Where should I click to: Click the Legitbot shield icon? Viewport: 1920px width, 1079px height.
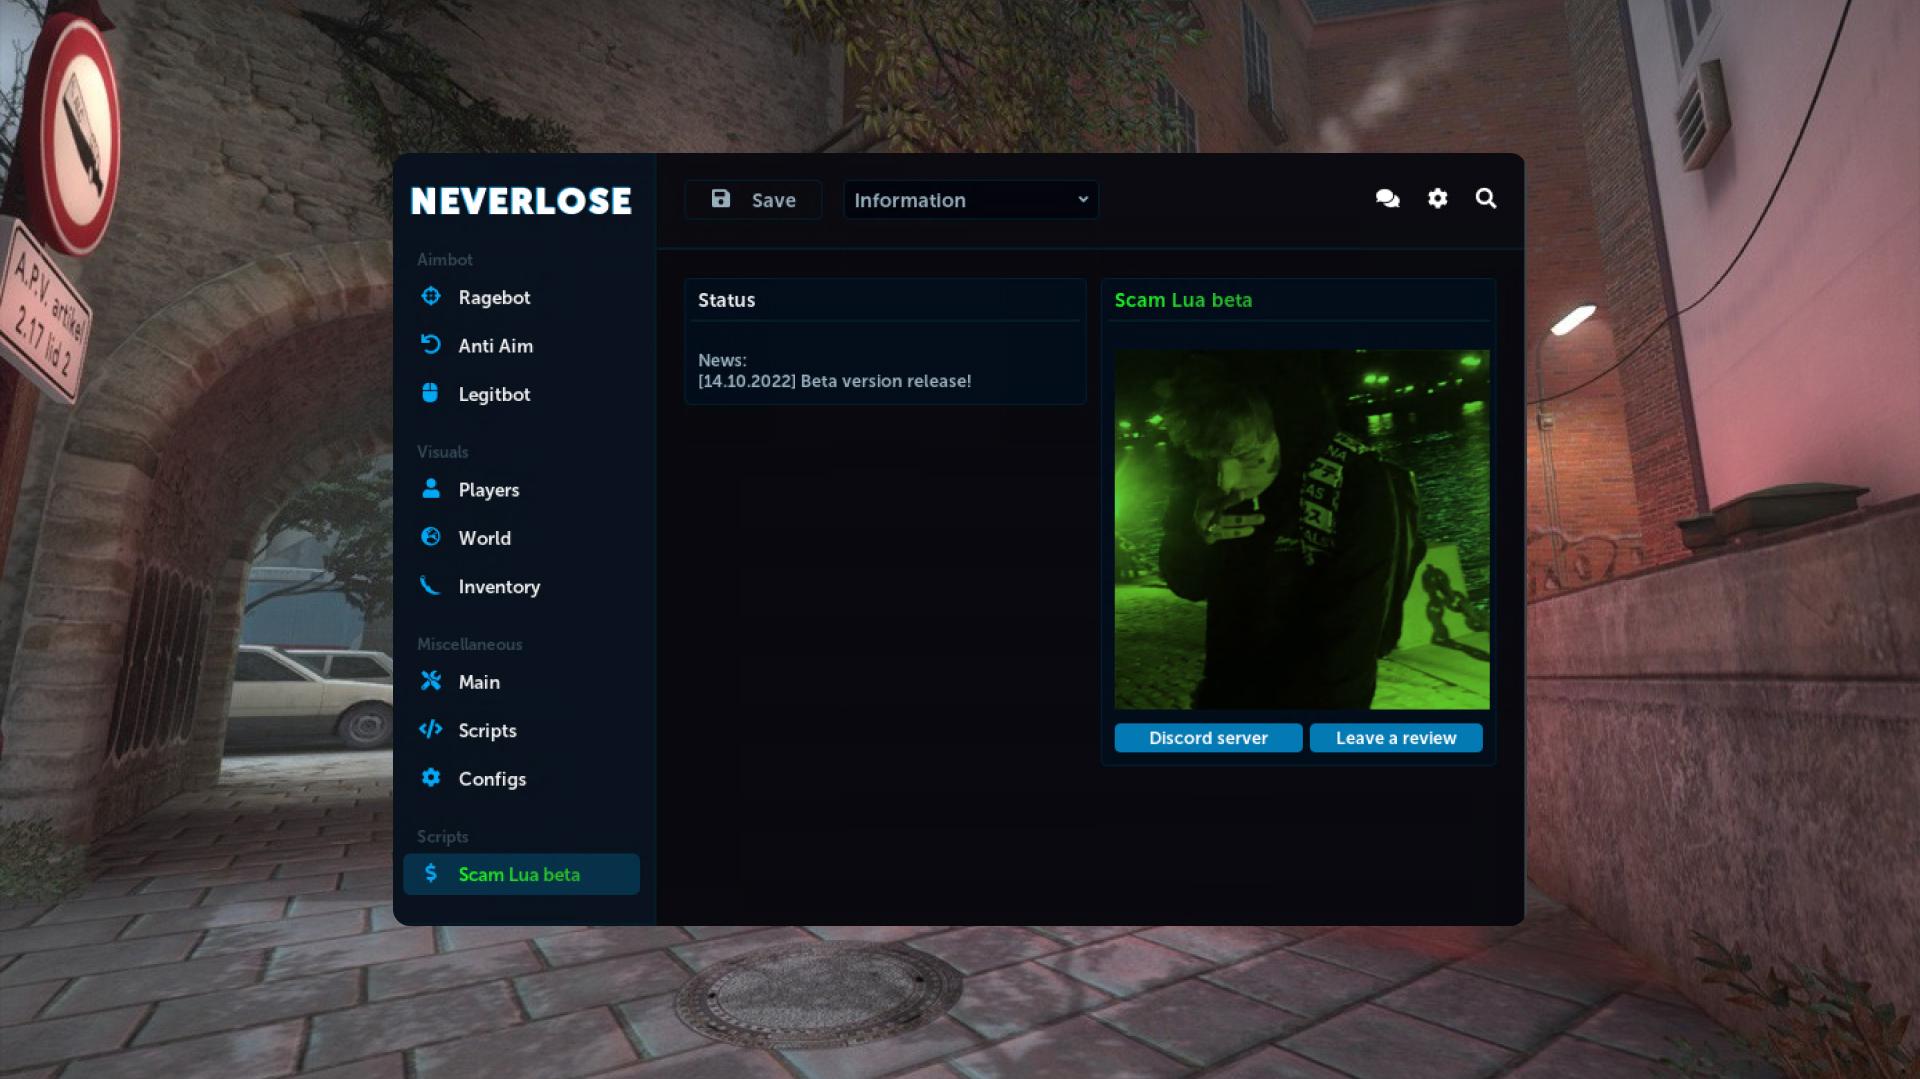(430, 393)
